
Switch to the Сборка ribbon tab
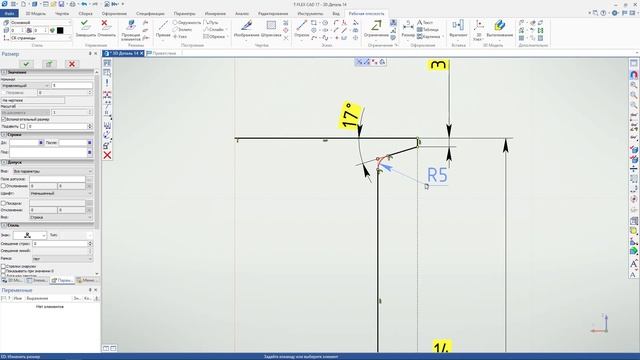[x=85, y=13]
